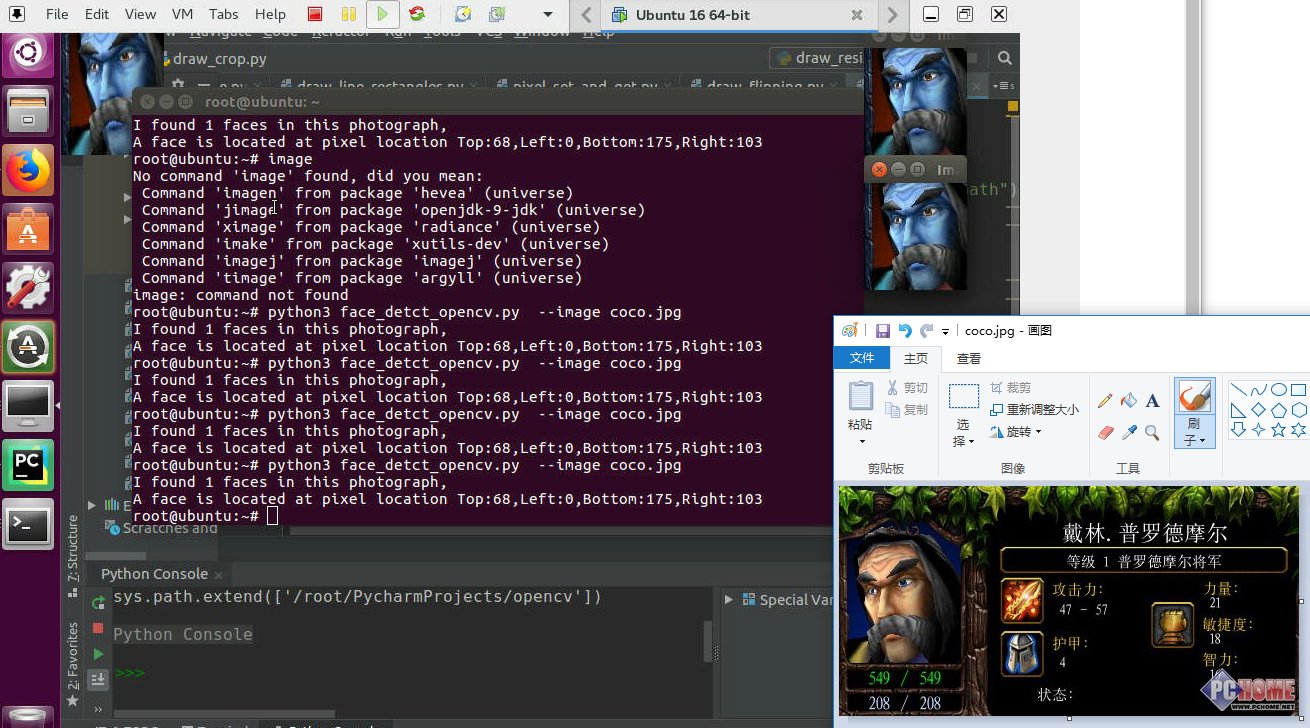Undo last action in Paint
This screenshot has width=1310, height=728.
905,331
